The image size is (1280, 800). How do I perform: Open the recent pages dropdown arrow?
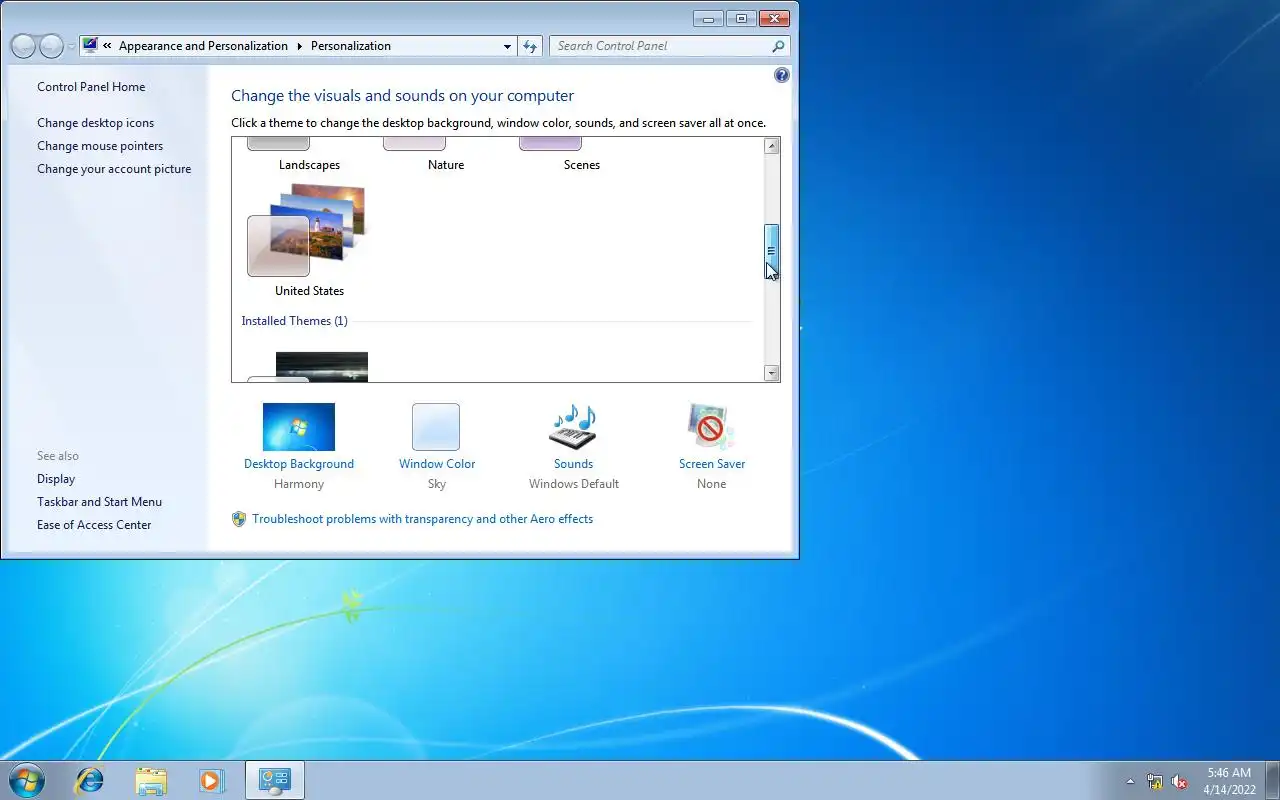[x=71, y=47]
